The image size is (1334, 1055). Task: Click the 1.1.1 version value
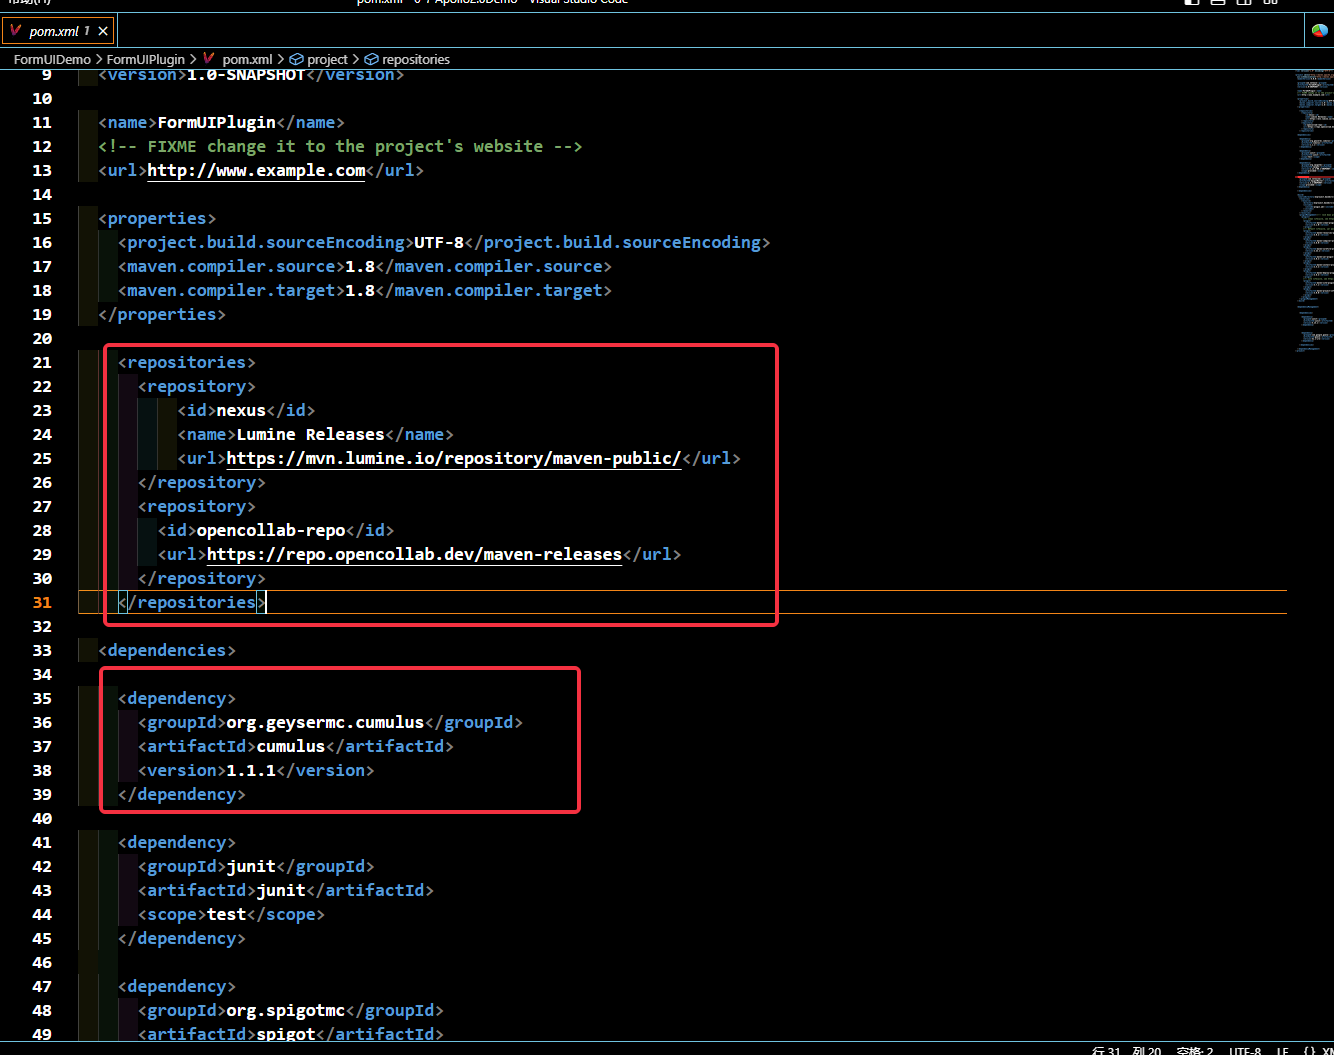tap(251, 770)
